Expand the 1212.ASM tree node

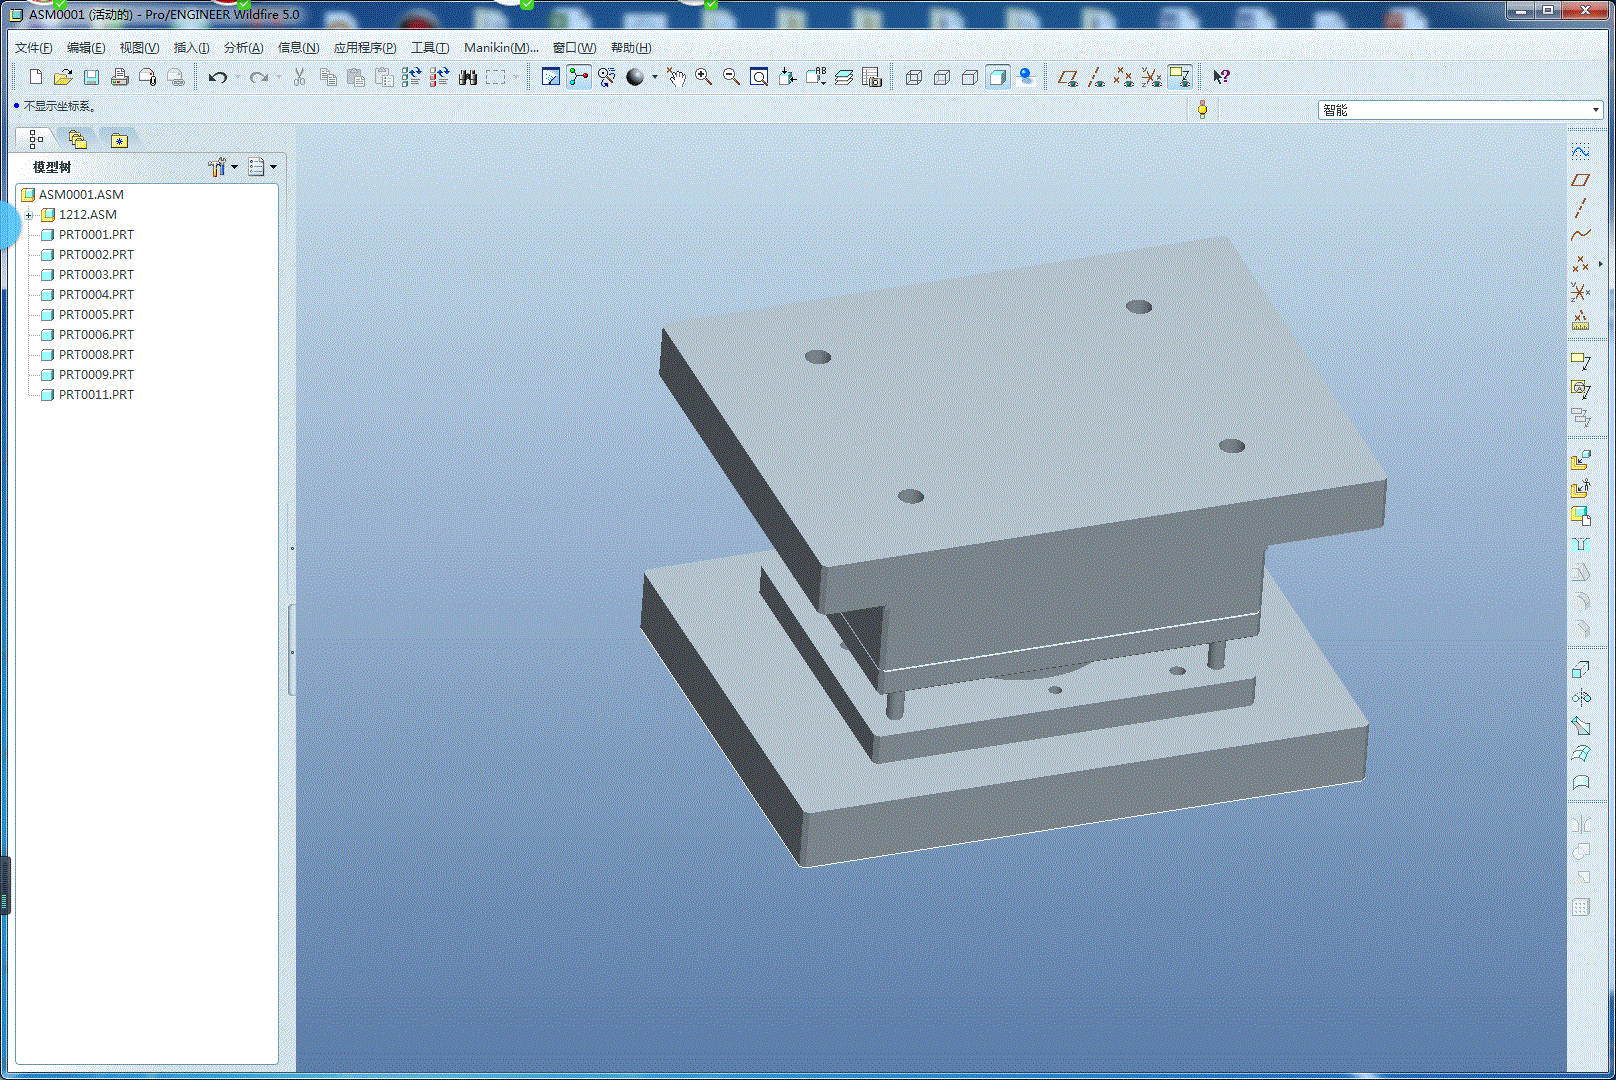pos(29,215)
